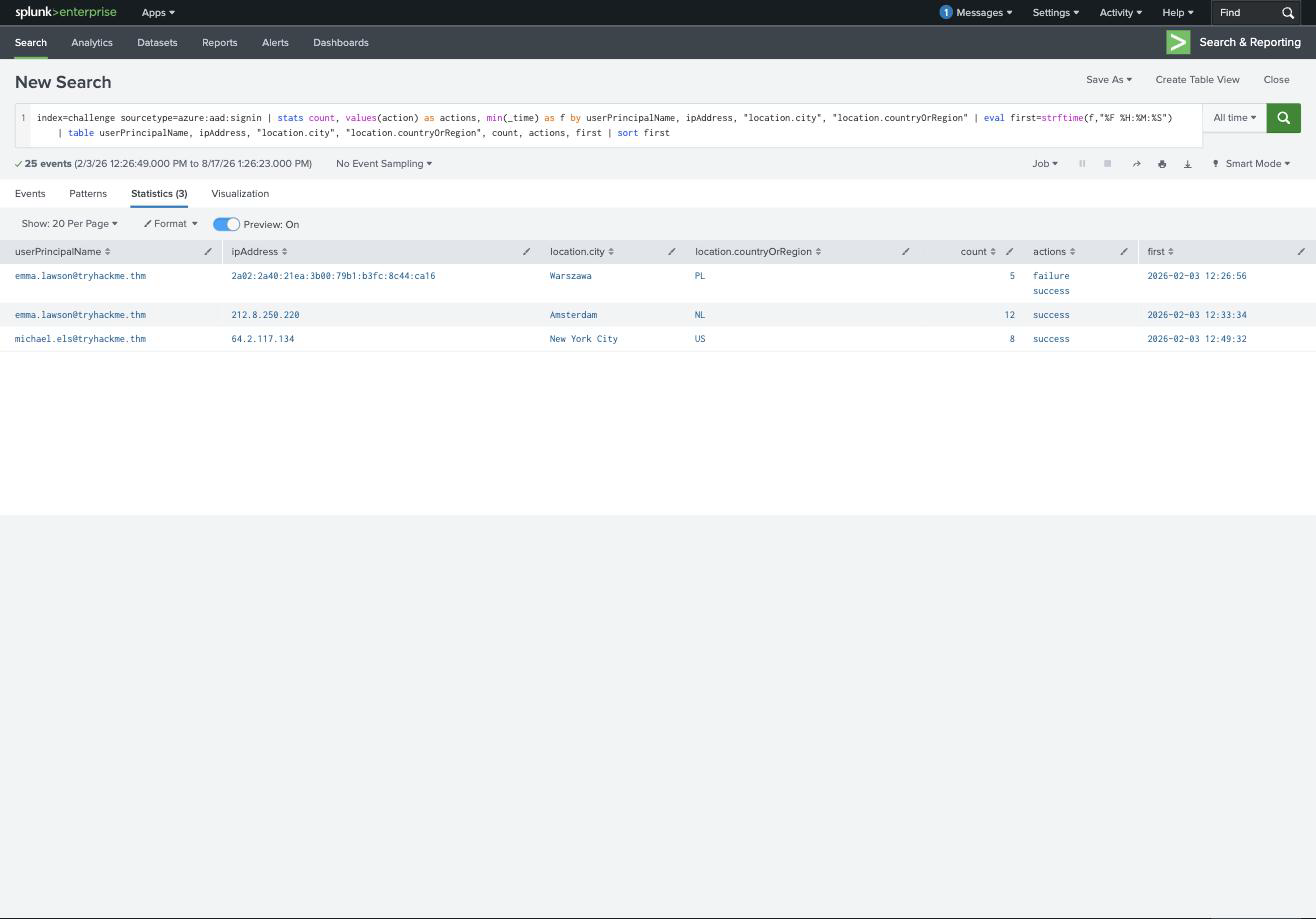
Task: Open the All time range picker
Action: click(1234, 118)
